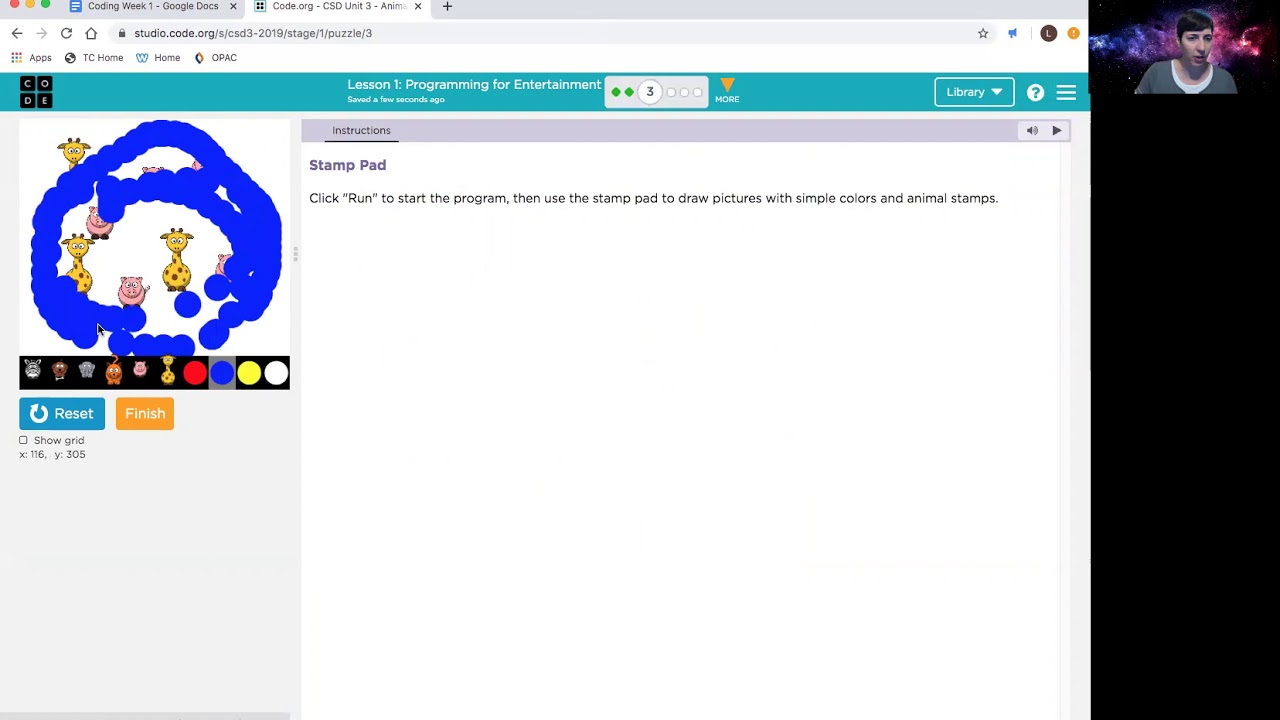Go to level 6 bubble
This screenshot has width=1280, height=720.
click(x=697, y=92)
